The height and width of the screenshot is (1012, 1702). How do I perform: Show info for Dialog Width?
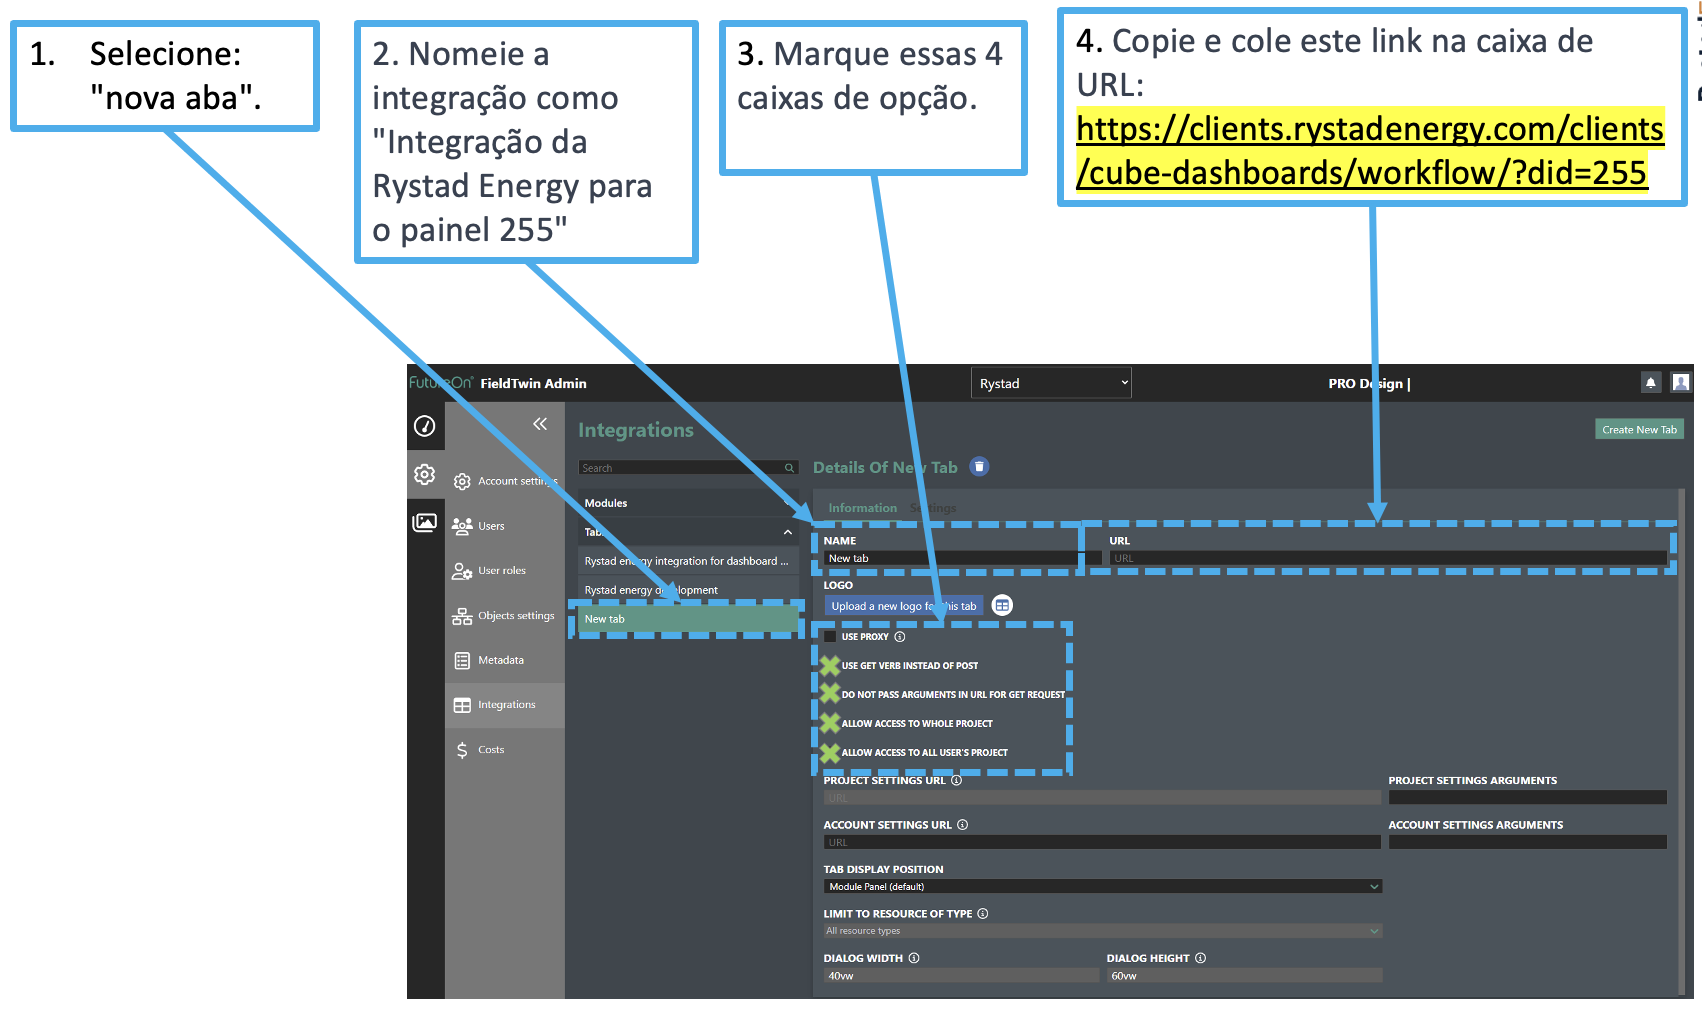[914, 958]
